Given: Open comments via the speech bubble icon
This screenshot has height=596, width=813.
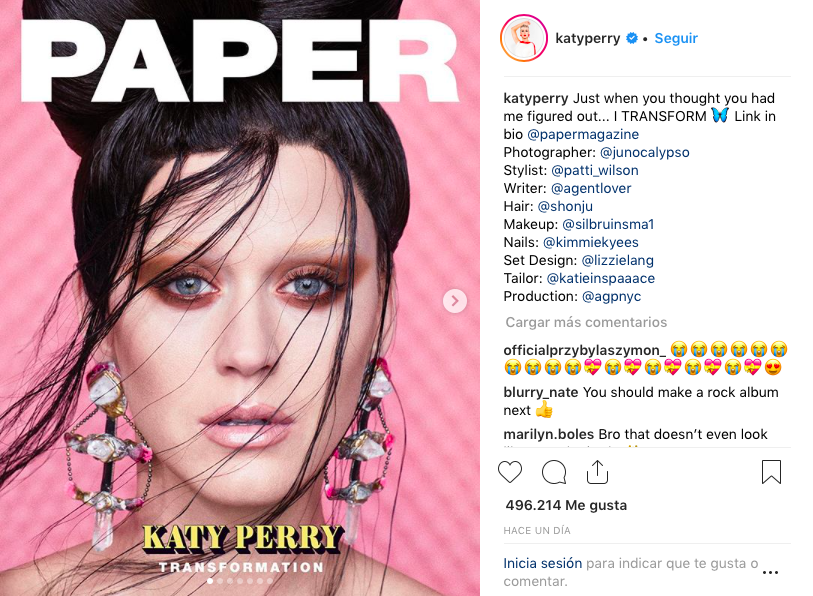Looking at the screenshot, I should point(554,472).
